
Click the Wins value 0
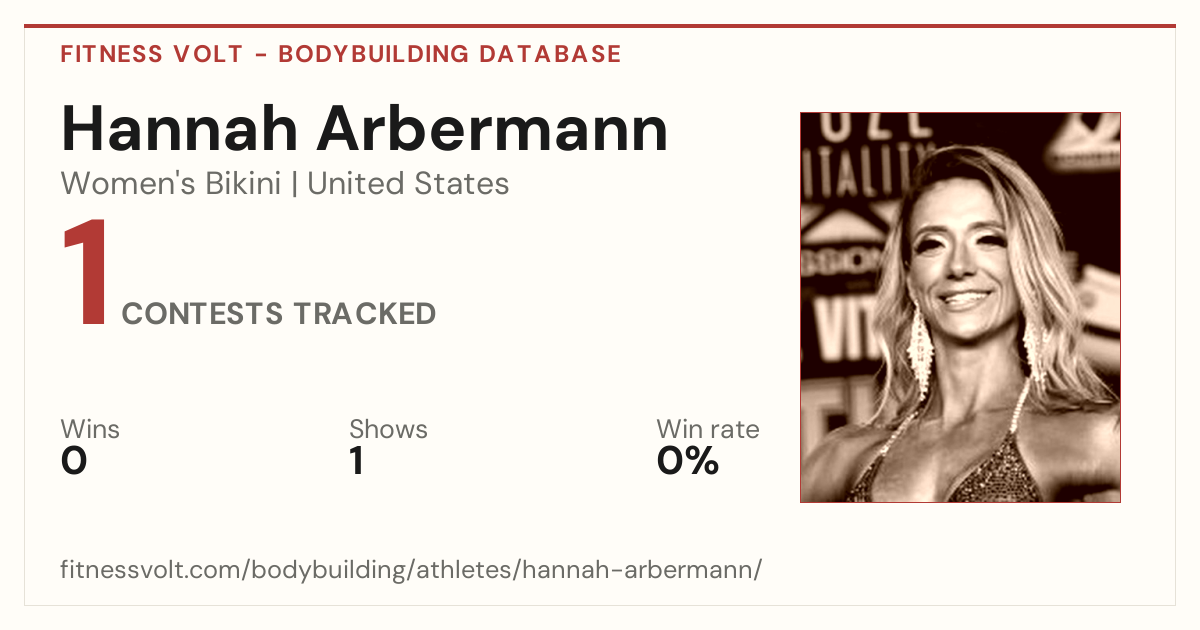pos(74,461)
